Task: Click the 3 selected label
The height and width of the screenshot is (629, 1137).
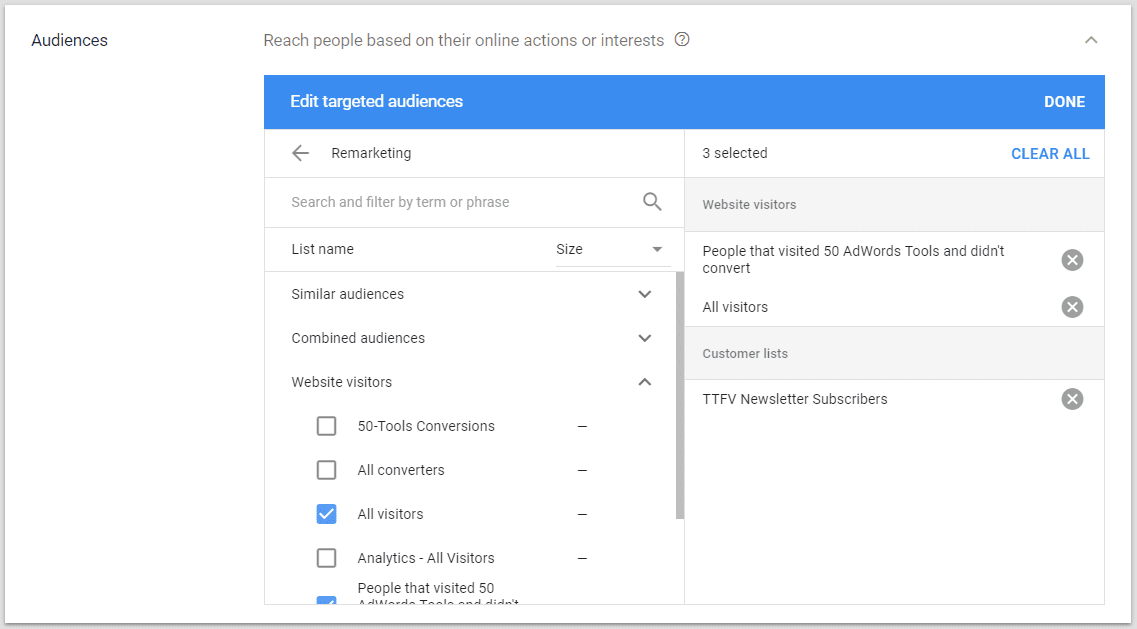Action: [735, 153]
